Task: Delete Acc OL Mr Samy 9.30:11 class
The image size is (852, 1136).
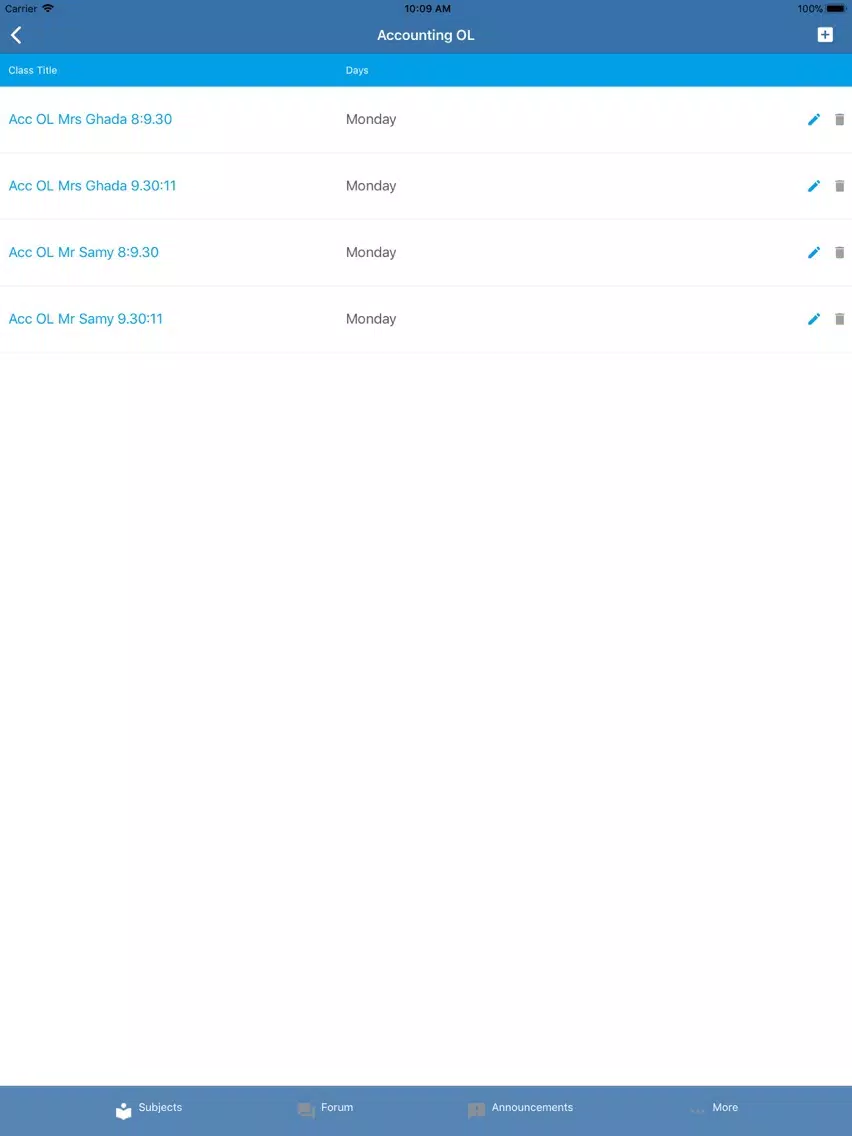Action: [839, 320]
